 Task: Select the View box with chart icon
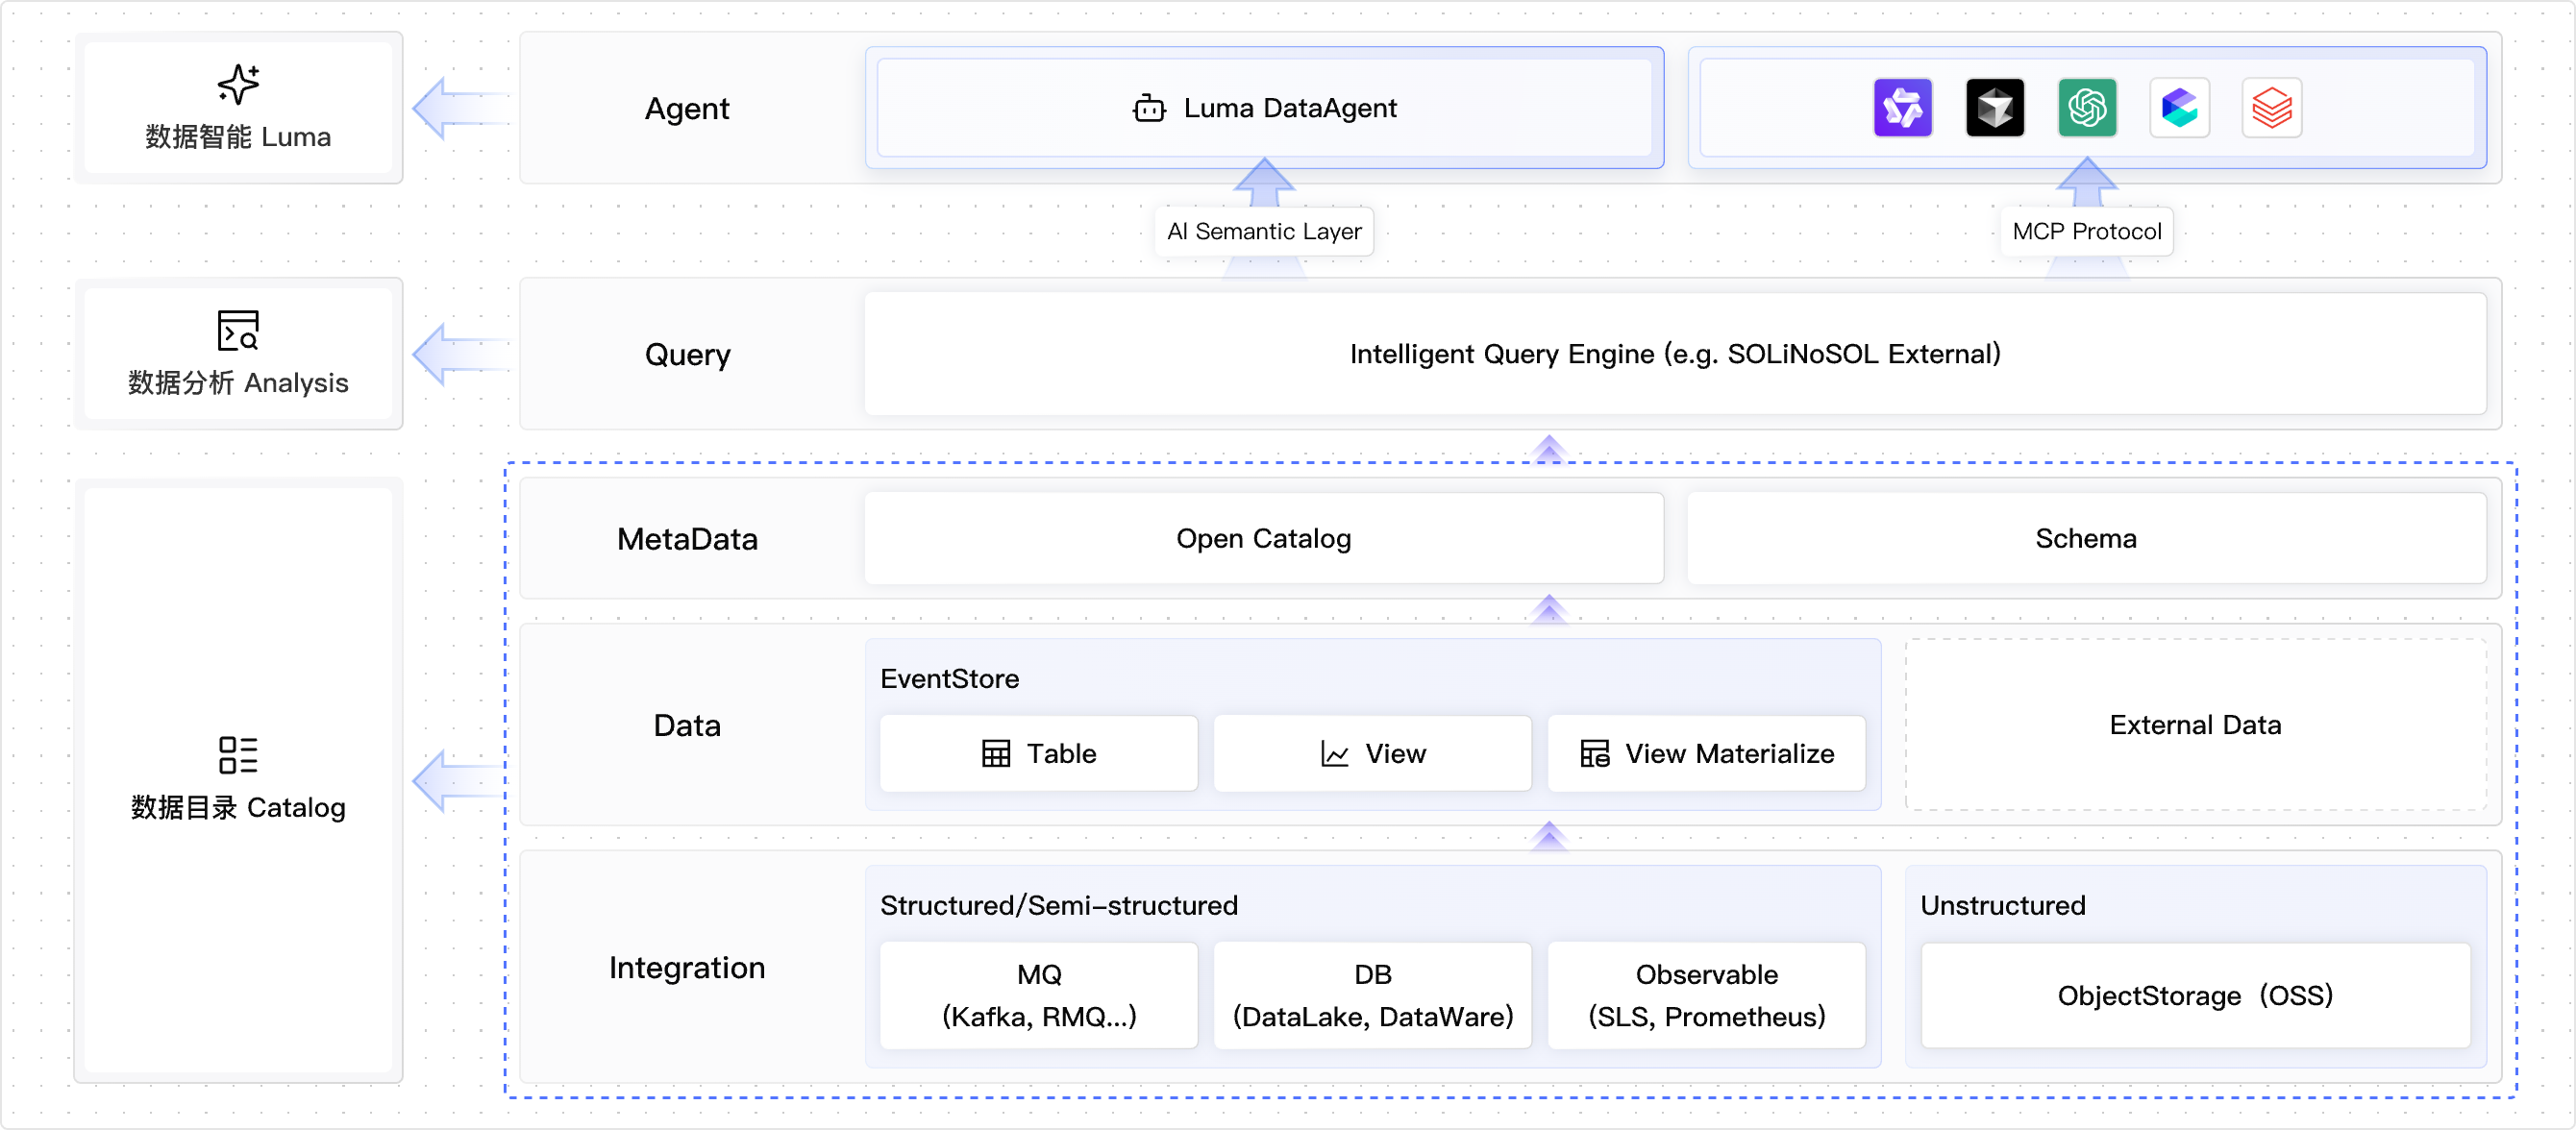pos(1372,753)
